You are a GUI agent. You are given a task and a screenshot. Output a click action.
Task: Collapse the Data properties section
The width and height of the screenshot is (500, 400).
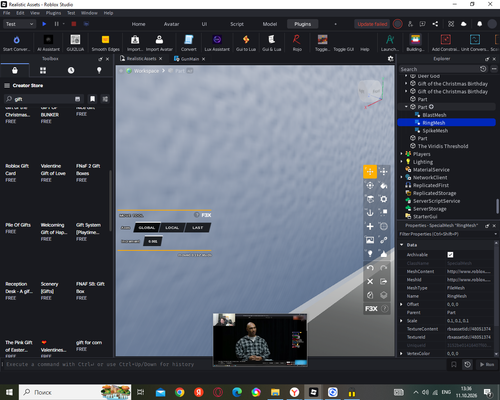click(402, 245)
